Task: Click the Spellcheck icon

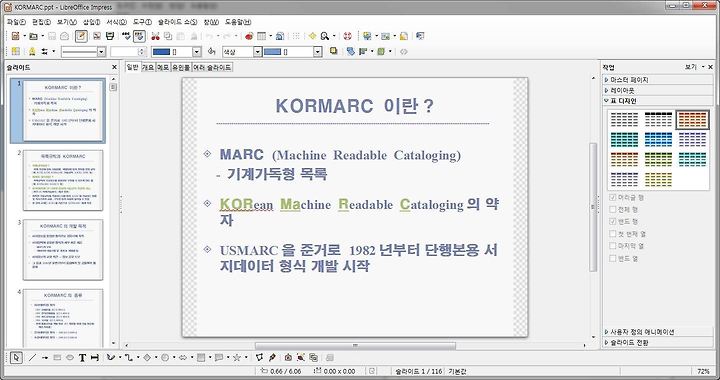Action: [x=126, y=36]
